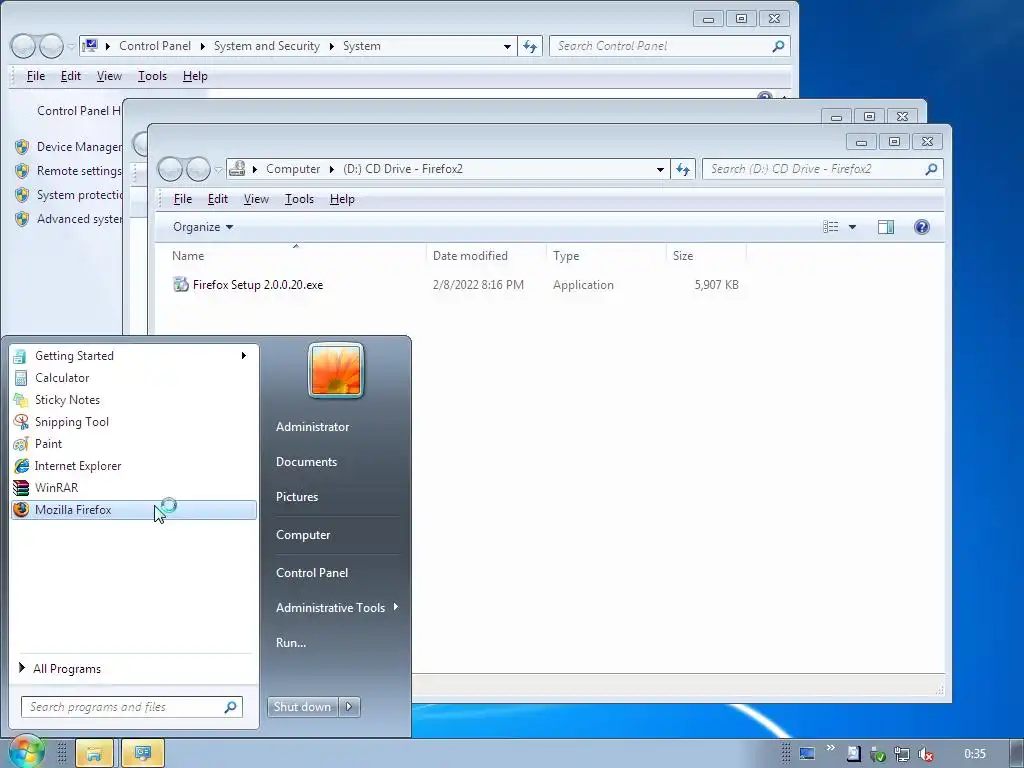This screenshot has height=768, width=1024.
Task: Toggle the preview pane in CD Drive window
Action: [x=886, y=227]
